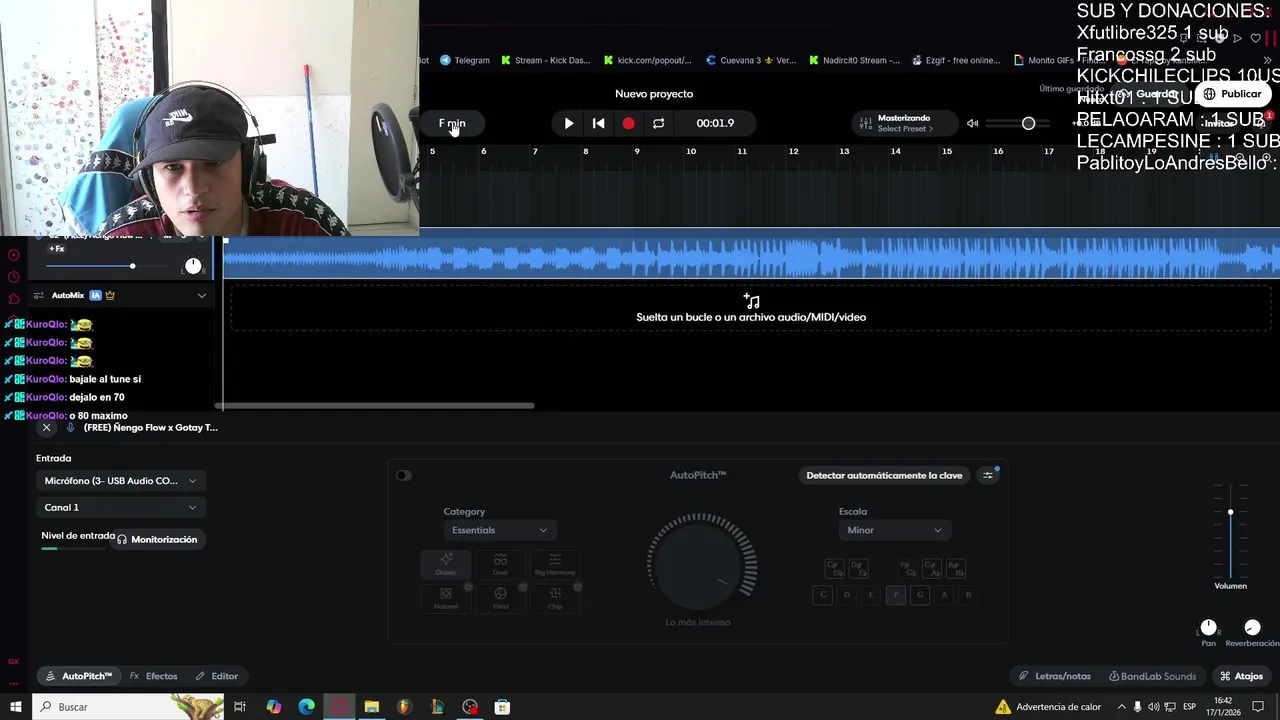1280x720 pixels.
Task: Open the Cuevana 3 bookmark
Action: (751, 60)
